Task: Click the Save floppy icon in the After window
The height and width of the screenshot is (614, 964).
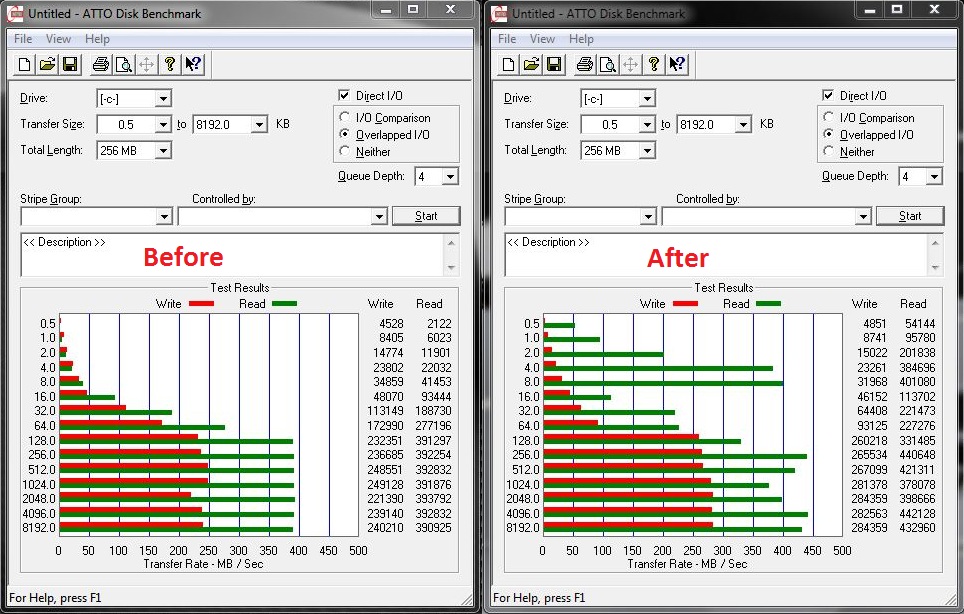Action: click(554, 64)
